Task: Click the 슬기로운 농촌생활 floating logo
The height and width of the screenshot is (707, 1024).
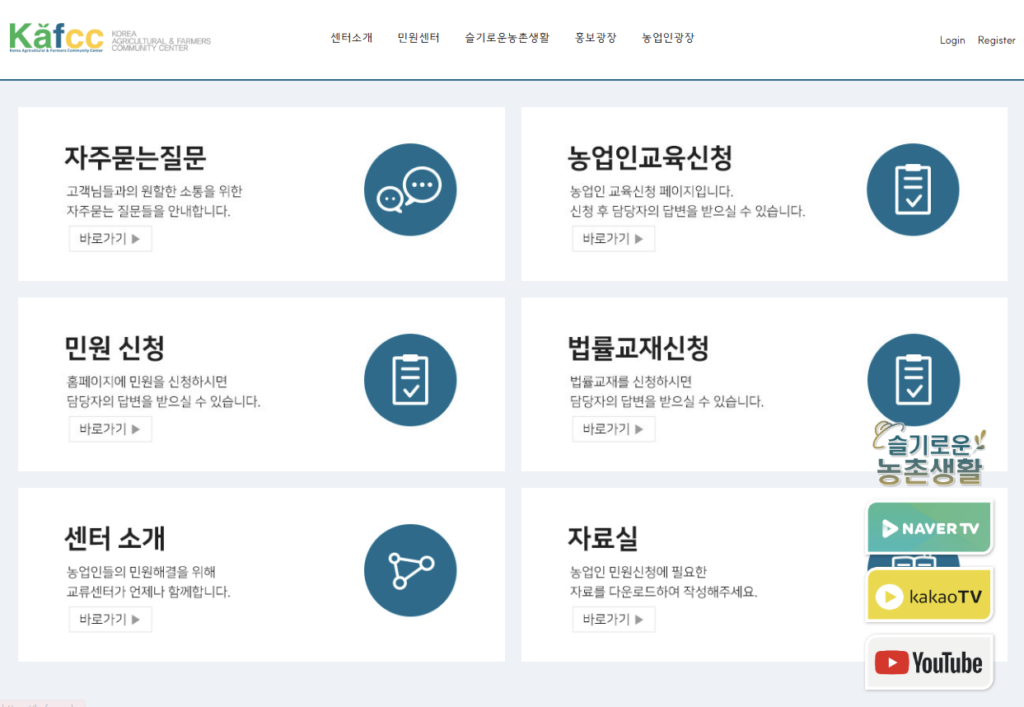Action: pyautogui.click(x=929, y=454)
